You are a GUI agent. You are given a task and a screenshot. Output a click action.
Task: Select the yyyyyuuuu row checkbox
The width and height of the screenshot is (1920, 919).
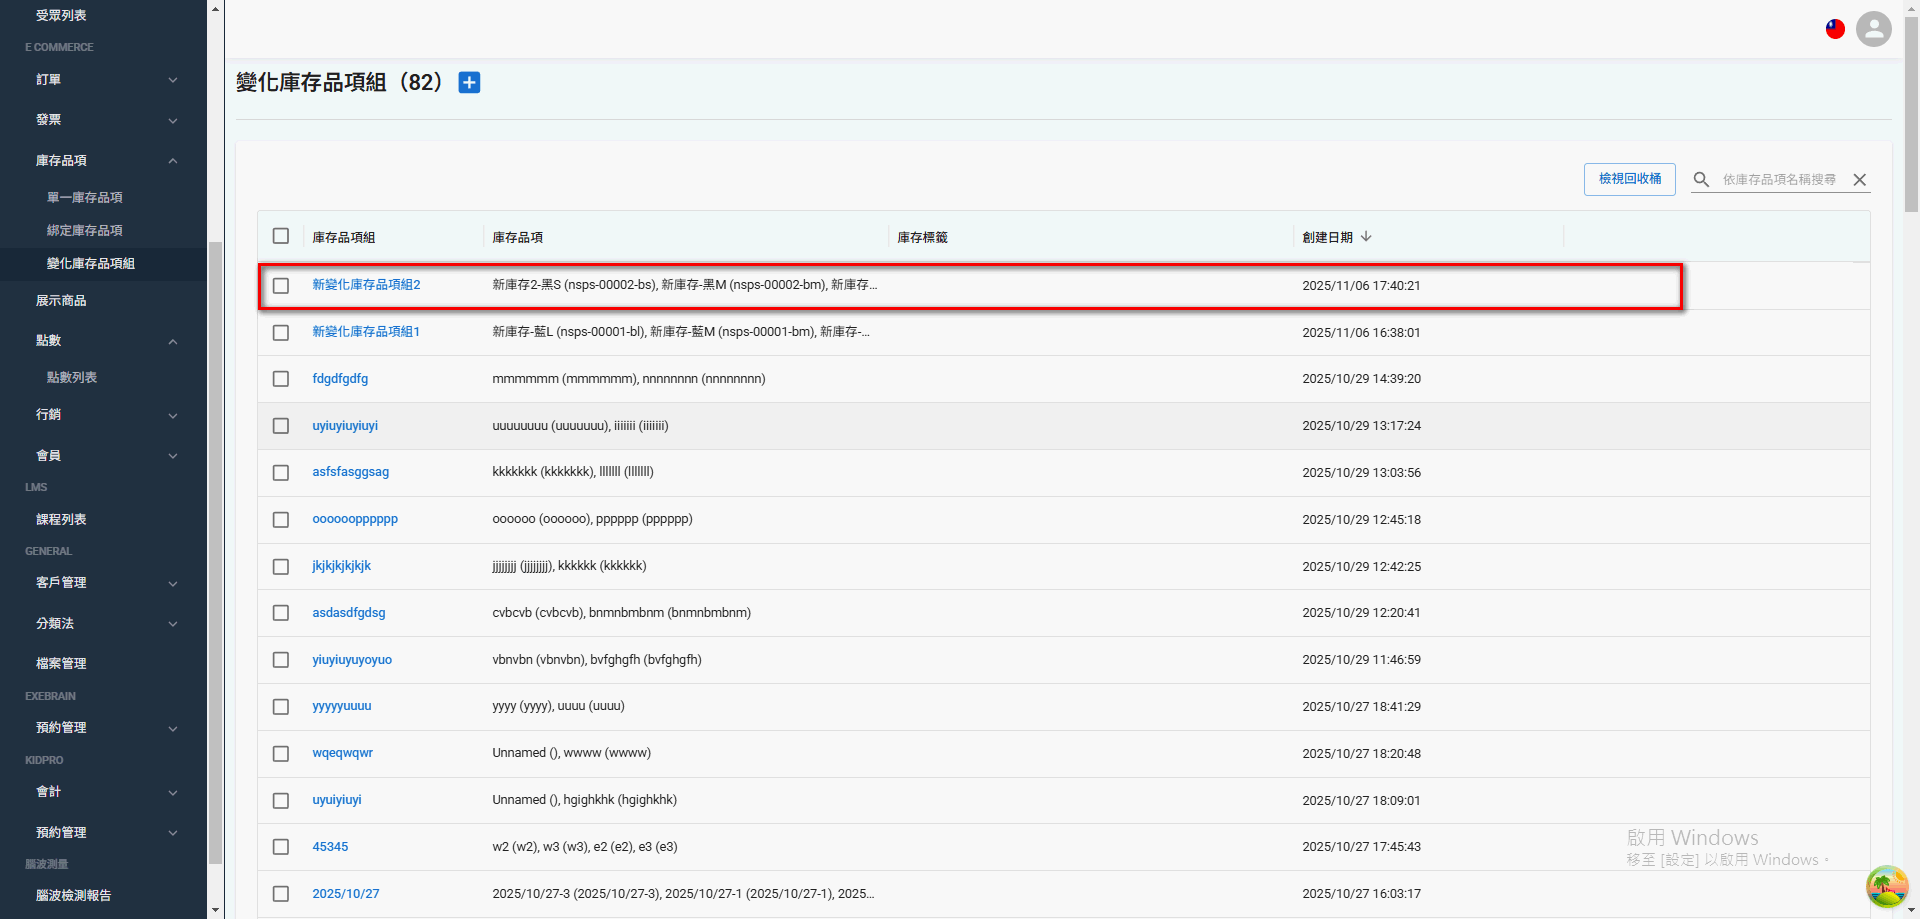click(x=281, y=707)
